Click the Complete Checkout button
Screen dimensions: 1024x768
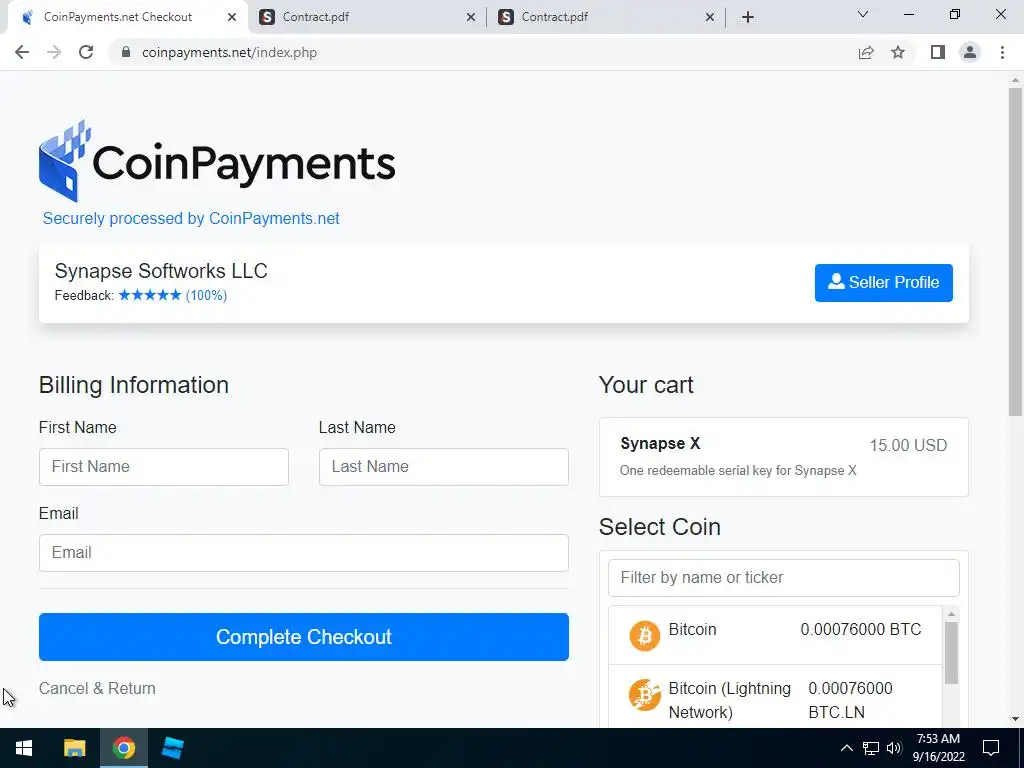(304, 637)
